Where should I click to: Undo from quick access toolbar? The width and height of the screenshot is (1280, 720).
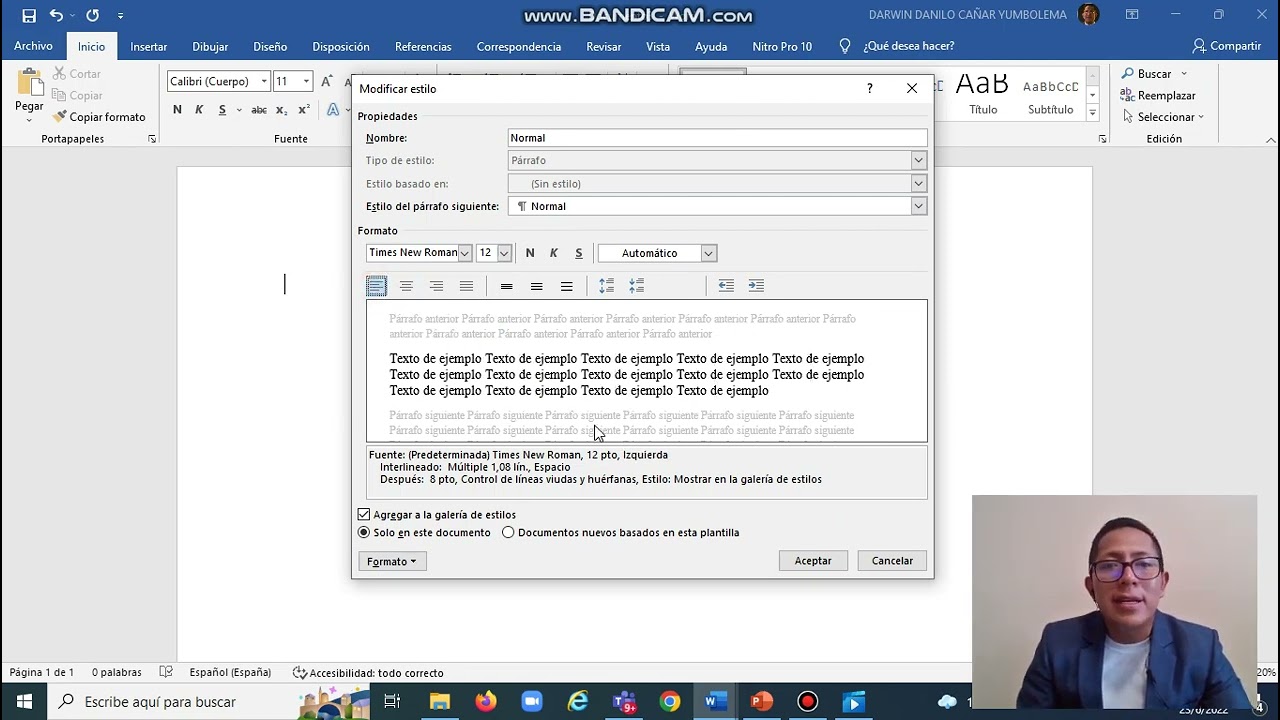coord(56,15)
